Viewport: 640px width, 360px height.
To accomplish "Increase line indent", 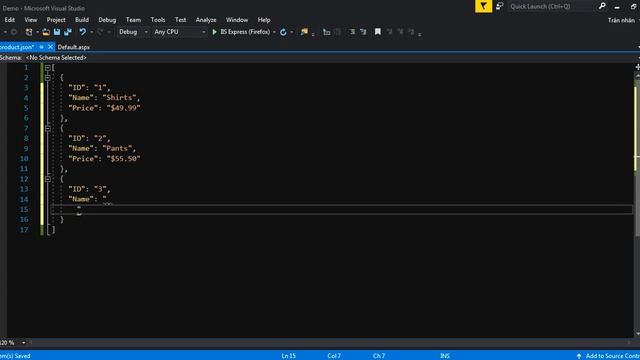I will point(363,32).
